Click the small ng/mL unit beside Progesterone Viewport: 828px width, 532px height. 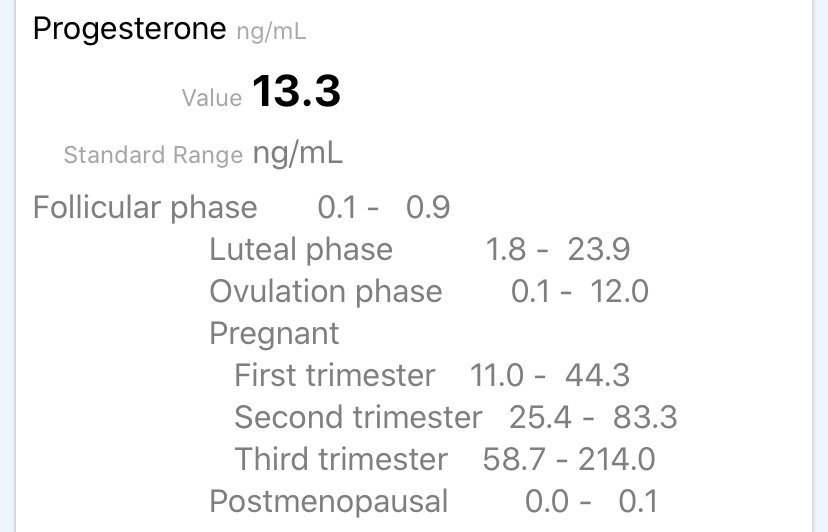click(271, 32)
